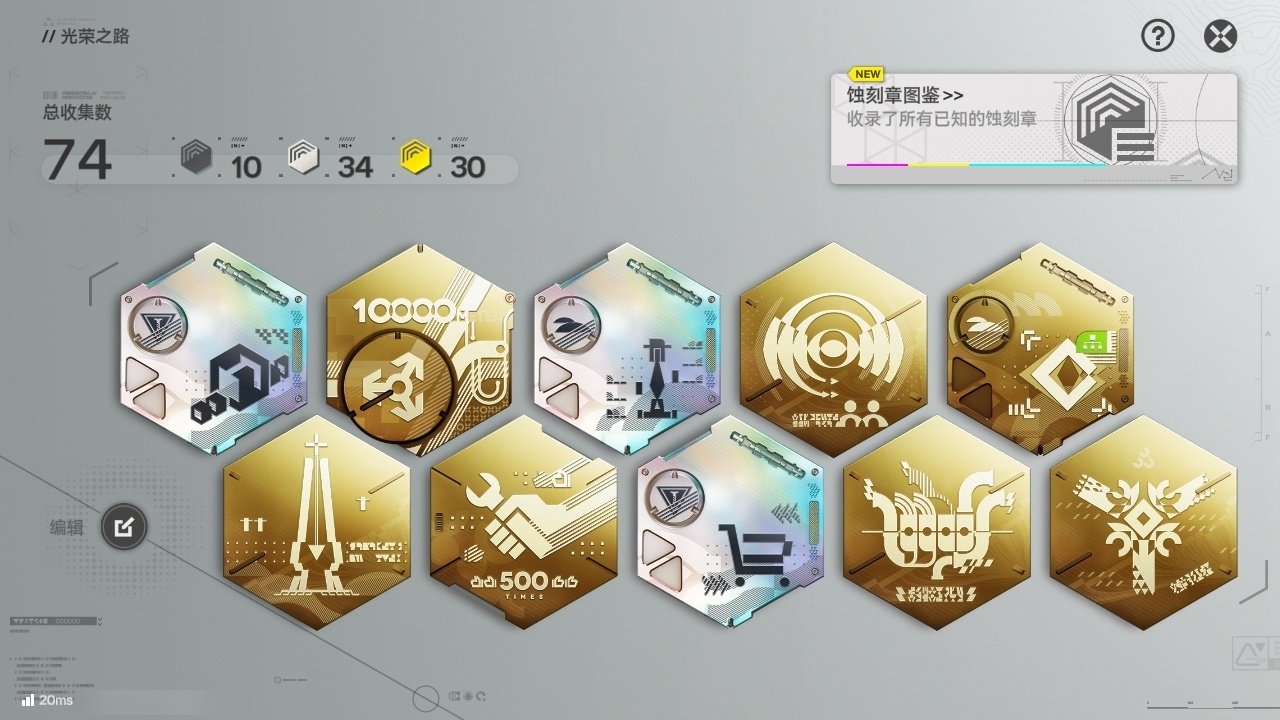This screenshot has height=720, width=1280.
Task: Filter by silver medal count 34
Action: pyautogui.click(x=330, y=160)
